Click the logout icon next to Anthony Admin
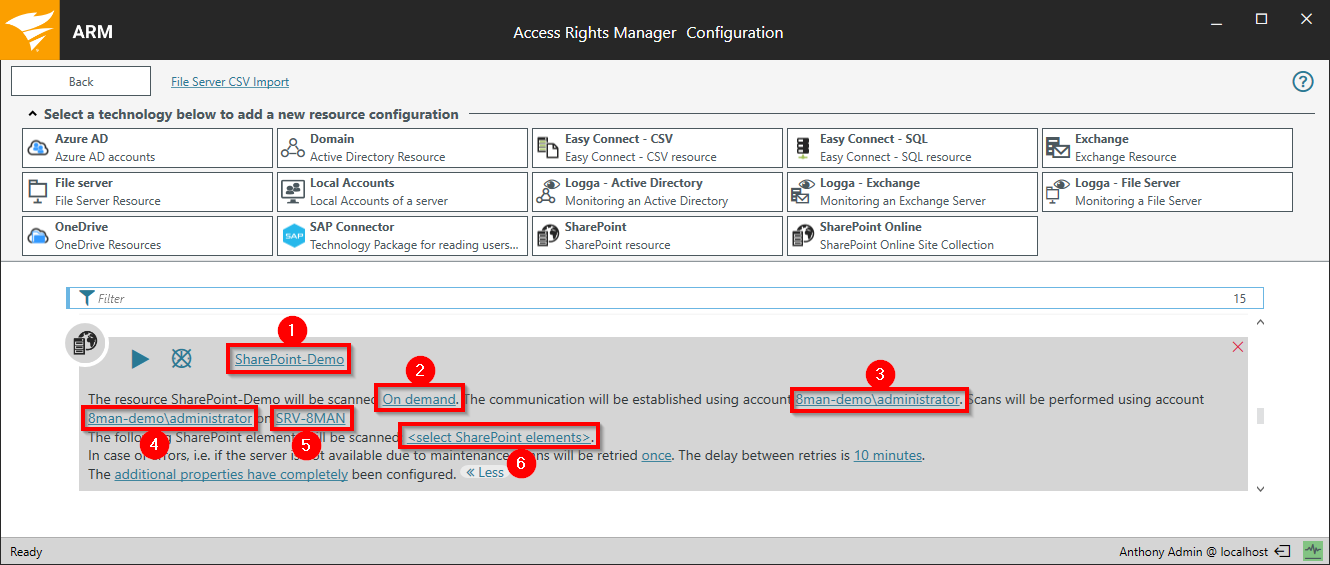The width and height of the screenshot is (1330, 565). 1283,551
